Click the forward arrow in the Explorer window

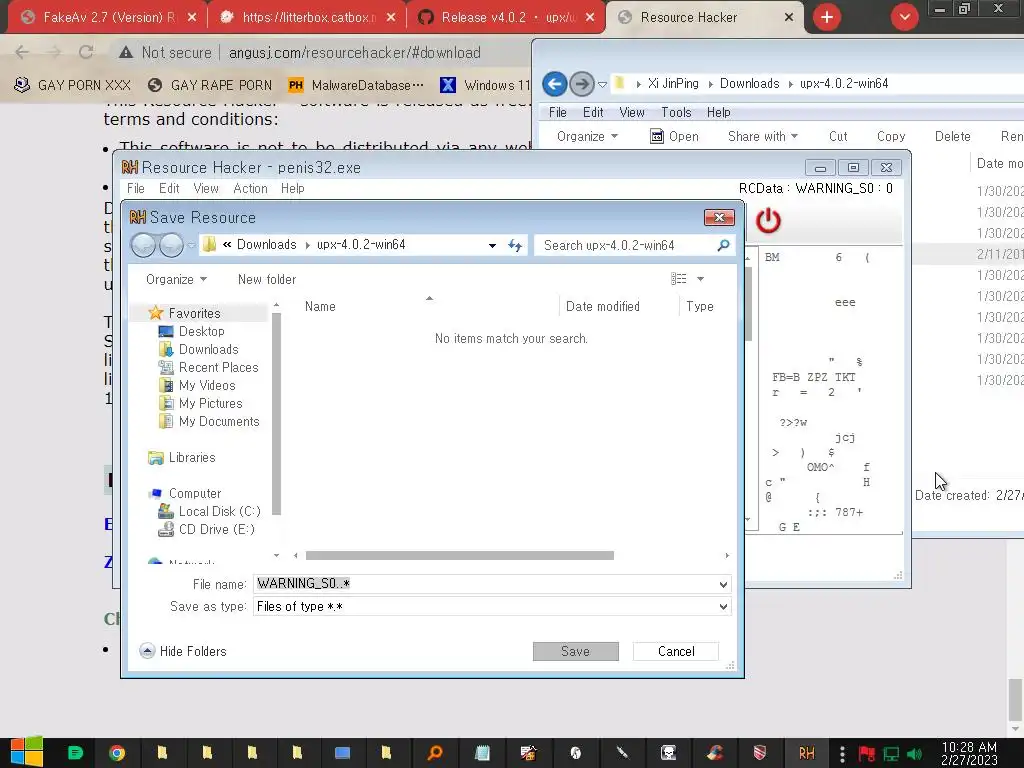(x=581, y=84)
